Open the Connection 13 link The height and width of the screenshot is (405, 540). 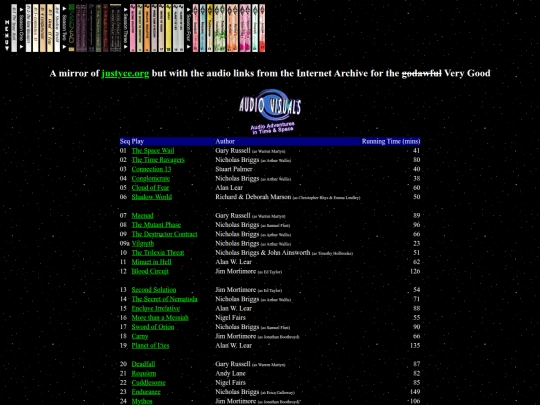[151, 169]
